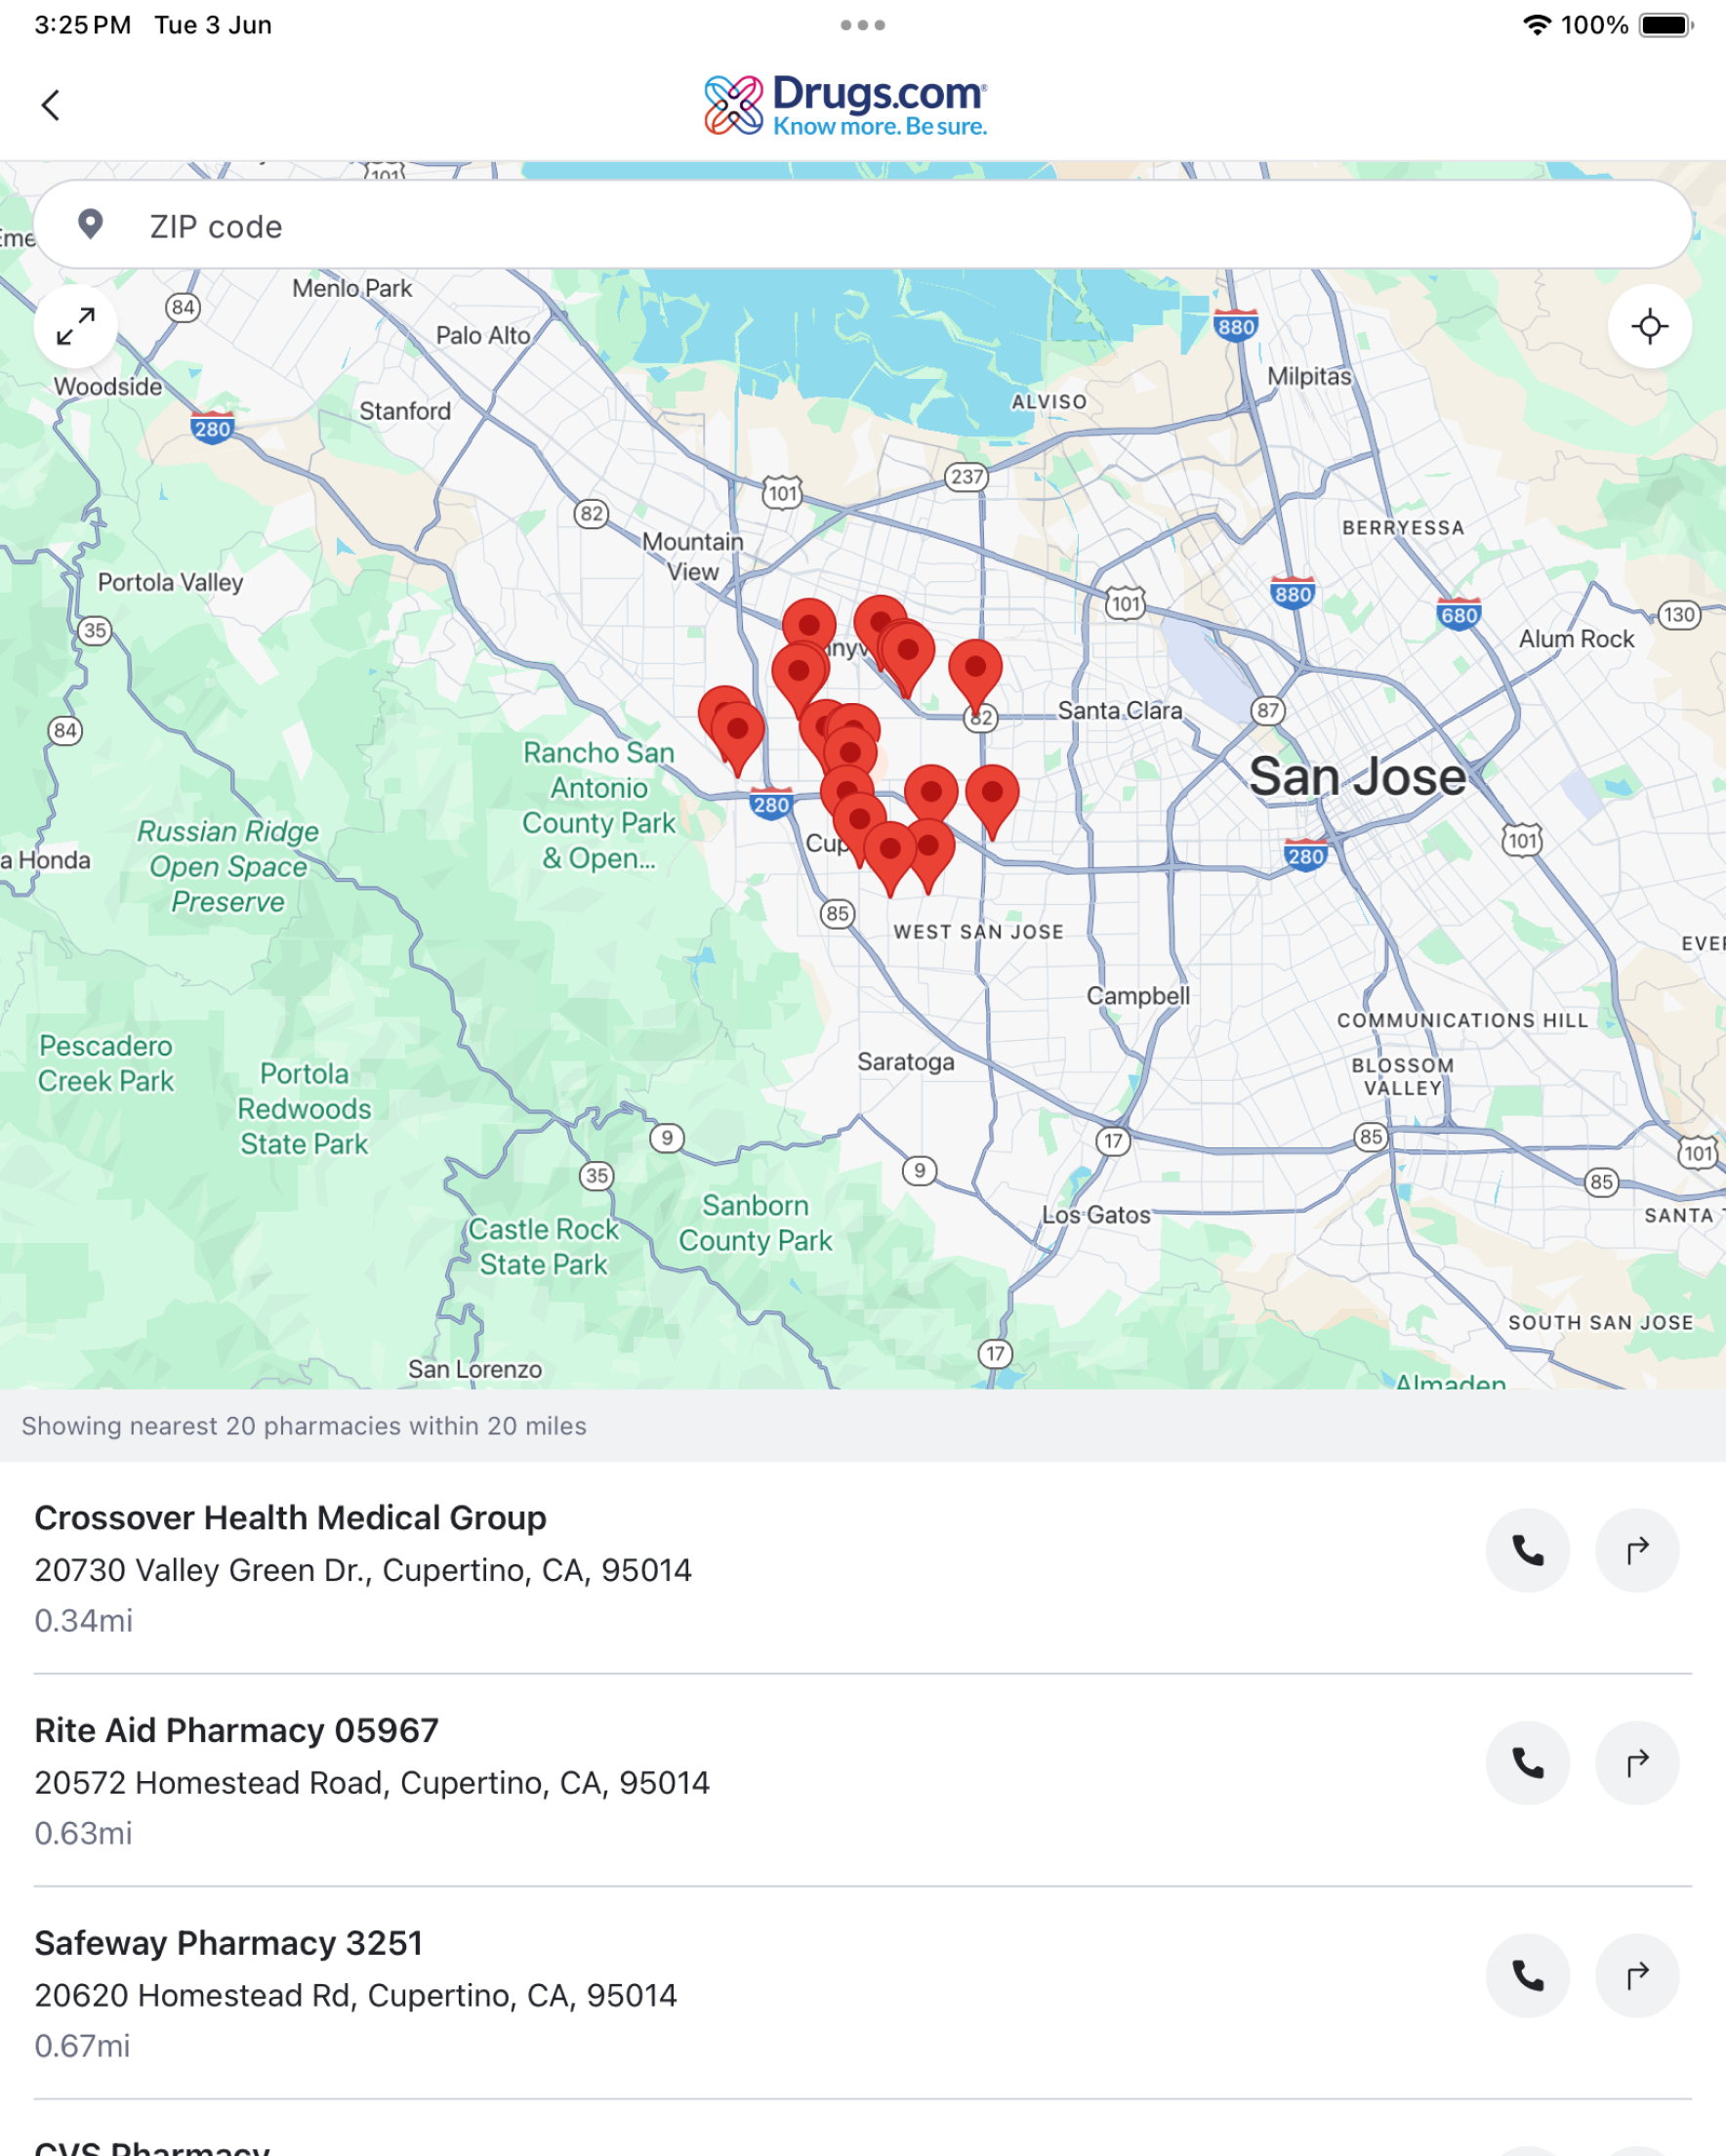Call Safeway Pharmacy 3251
Viewport: 1726px width, 2156px height.
1527,1976
